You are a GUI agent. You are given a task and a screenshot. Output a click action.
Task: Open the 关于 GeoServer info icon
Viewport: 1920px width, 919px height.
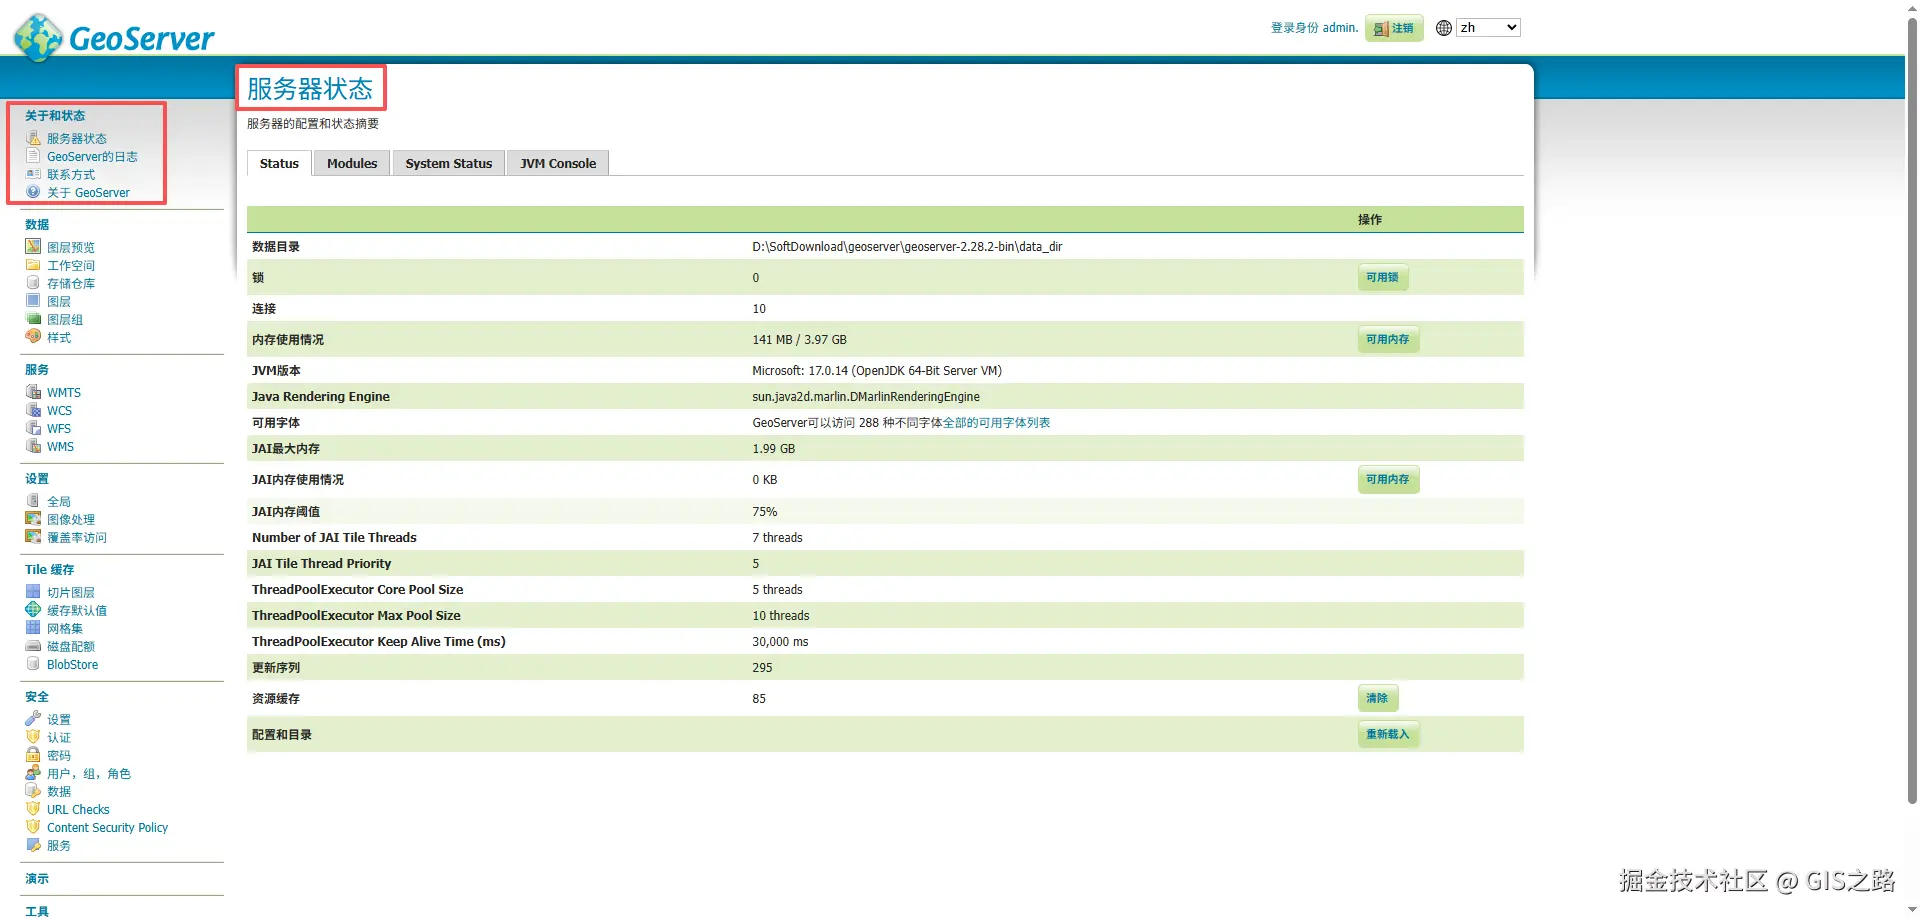33,192
